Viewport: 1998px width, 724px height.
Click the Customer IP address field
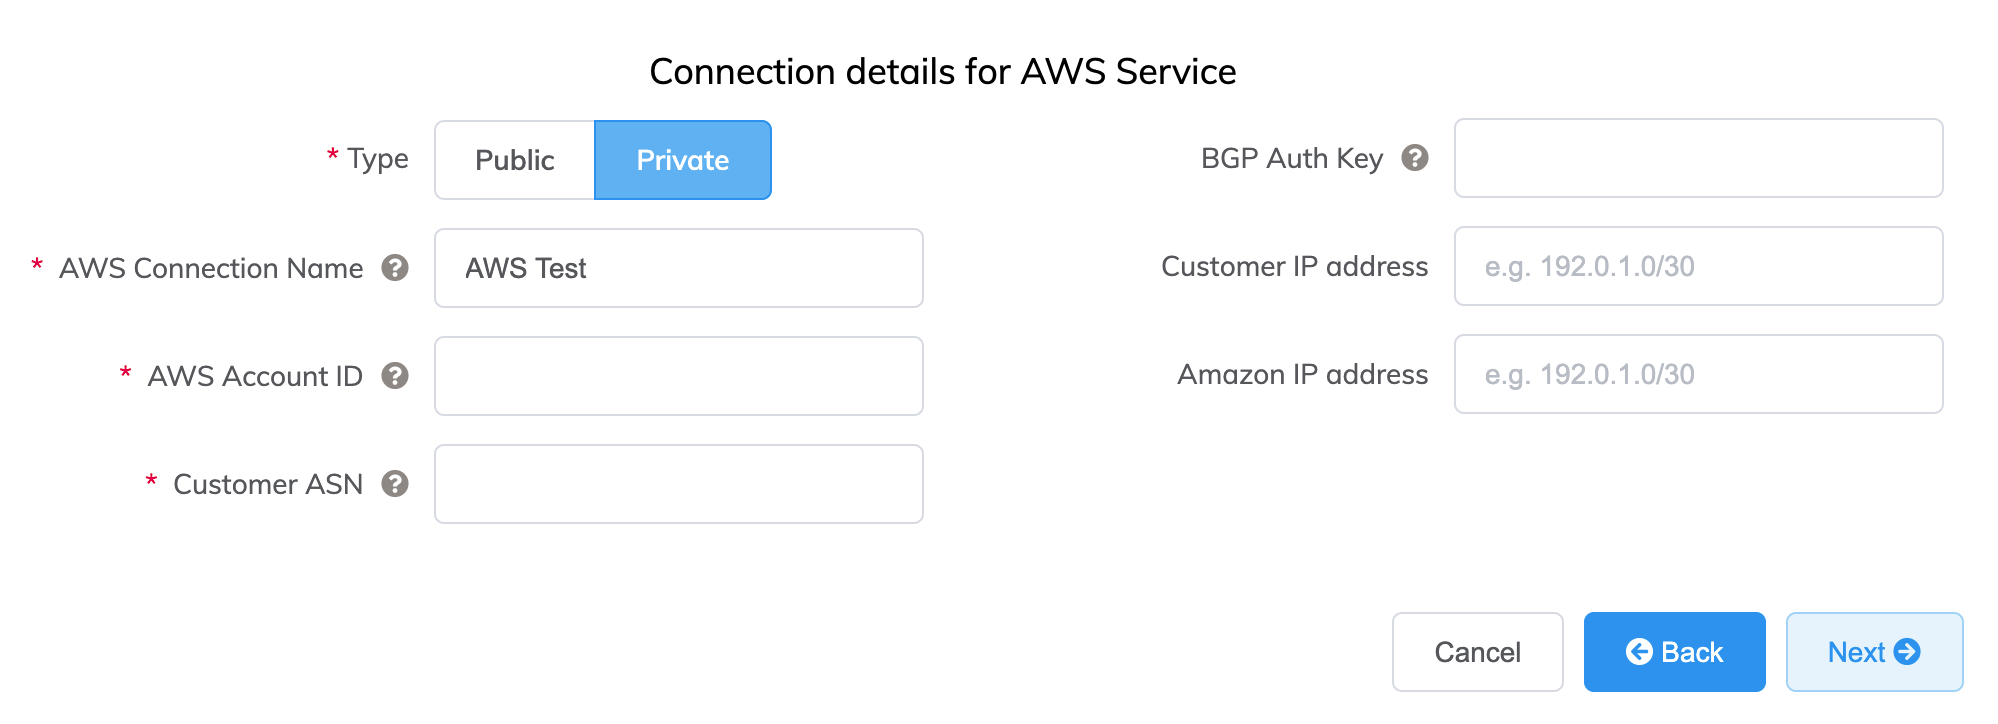(x=1697, y=266)
